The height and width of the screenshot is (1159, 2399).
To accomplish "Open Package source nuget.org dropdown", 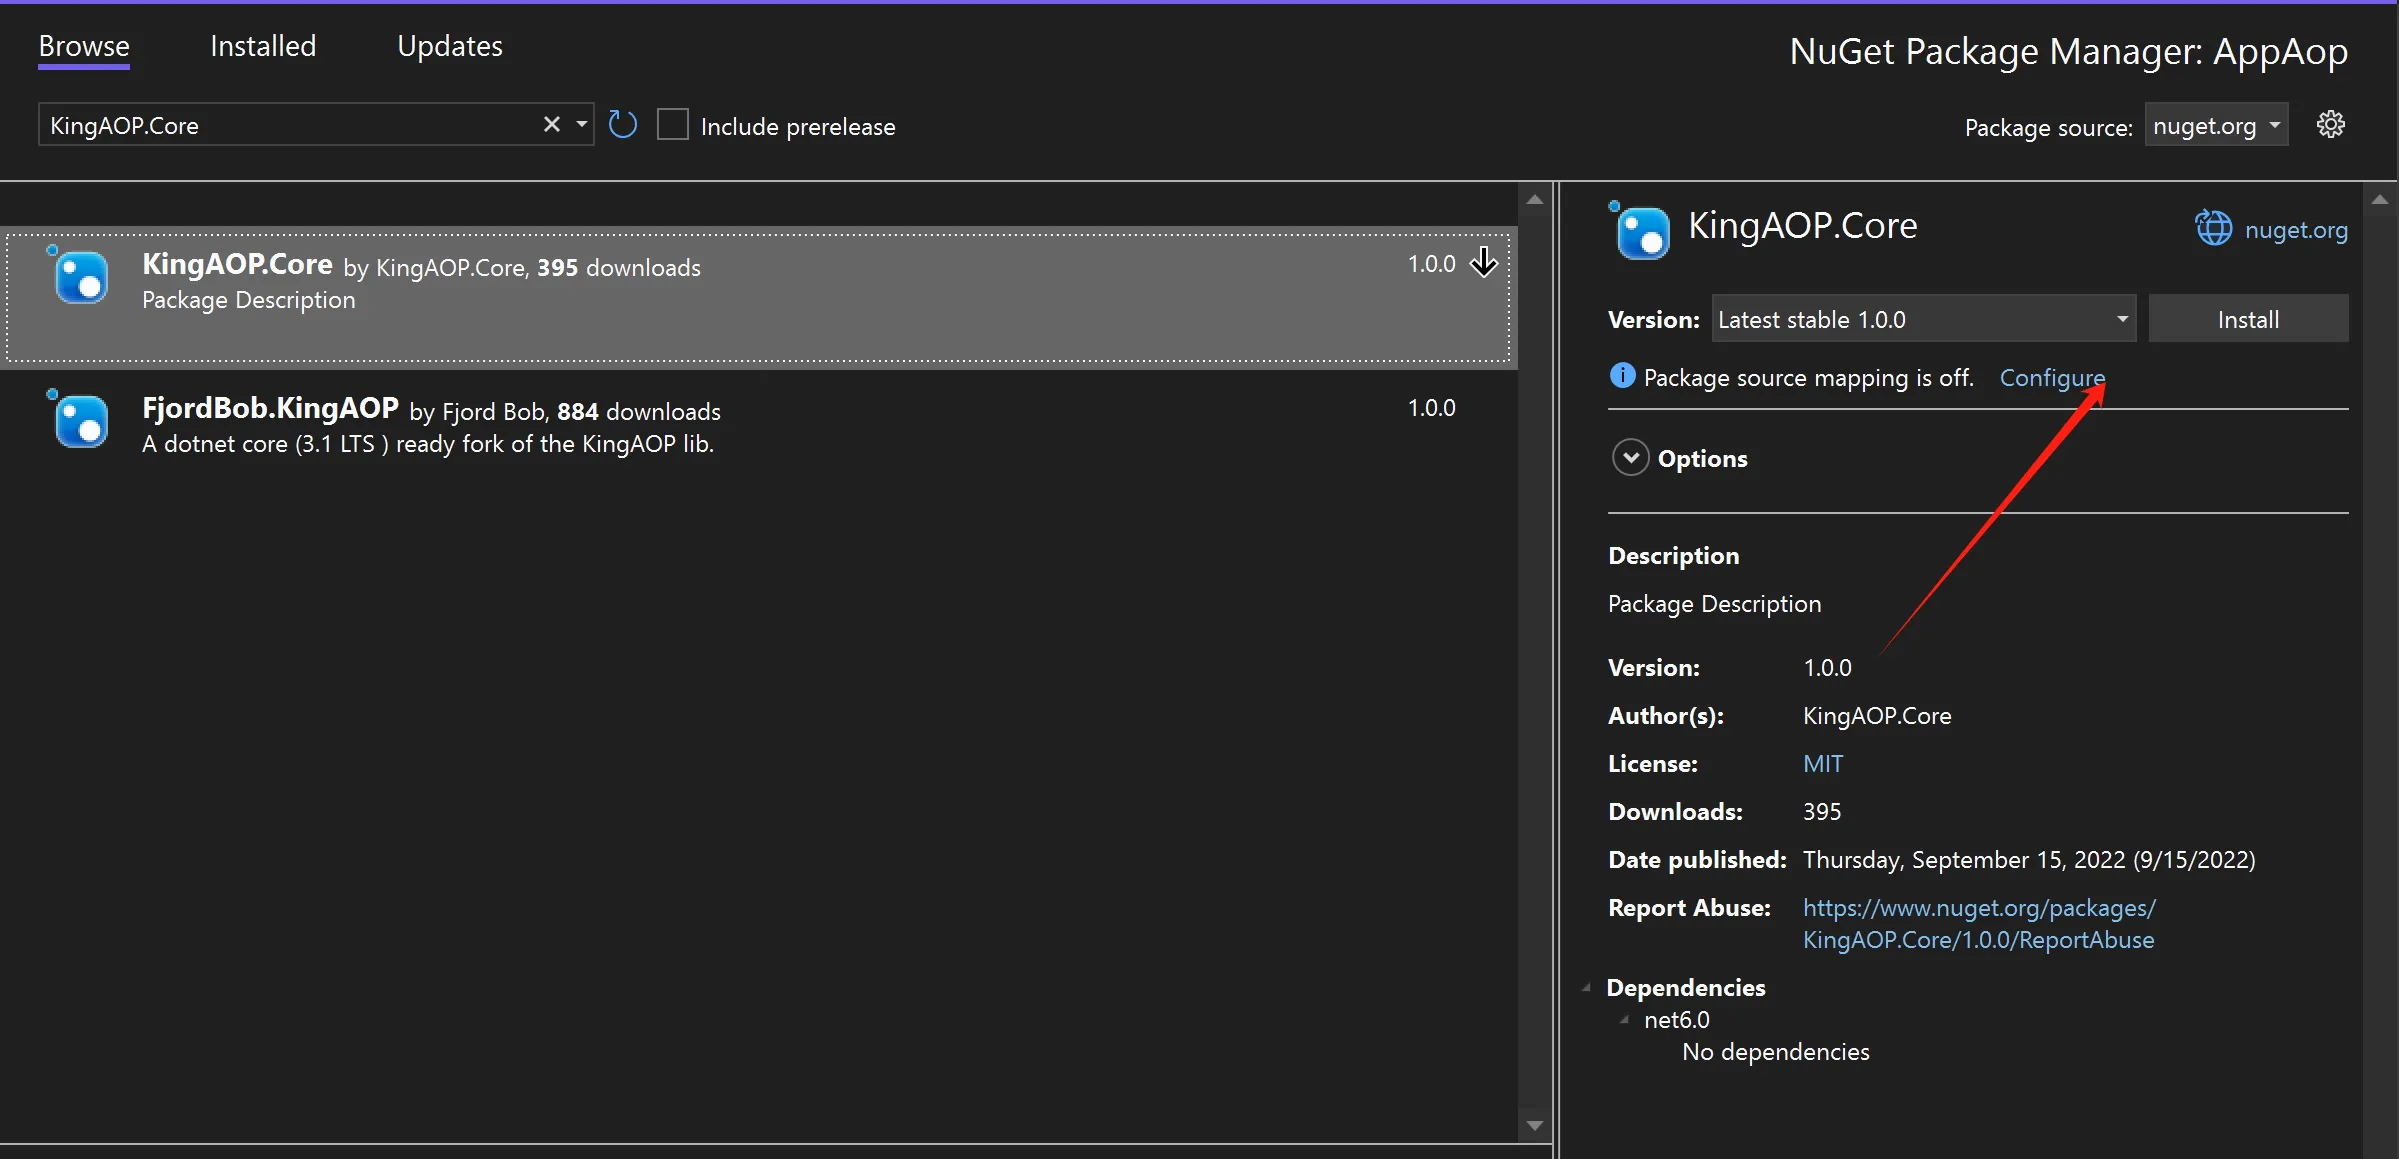I will [x=2216, y=125].
